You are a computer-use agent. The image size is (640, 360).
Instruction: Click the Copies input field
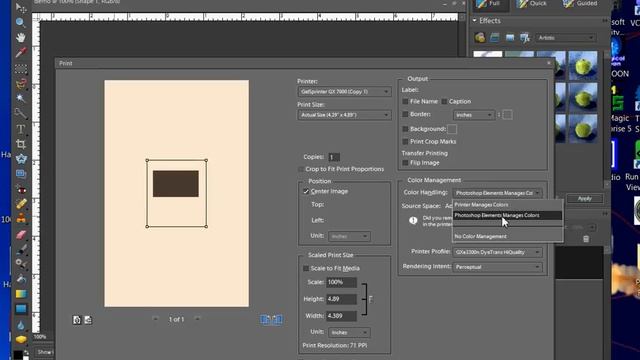(334, 157)
